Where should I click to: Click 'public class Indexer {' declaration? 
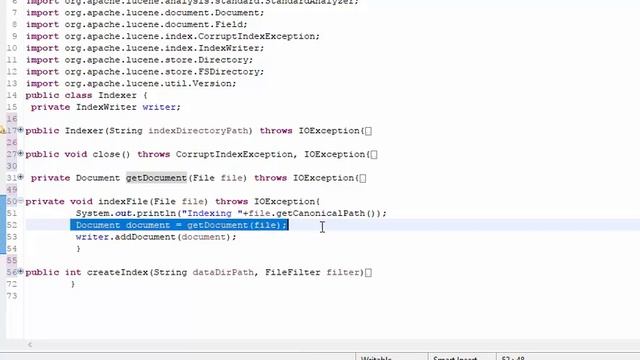tap(86, 96)
